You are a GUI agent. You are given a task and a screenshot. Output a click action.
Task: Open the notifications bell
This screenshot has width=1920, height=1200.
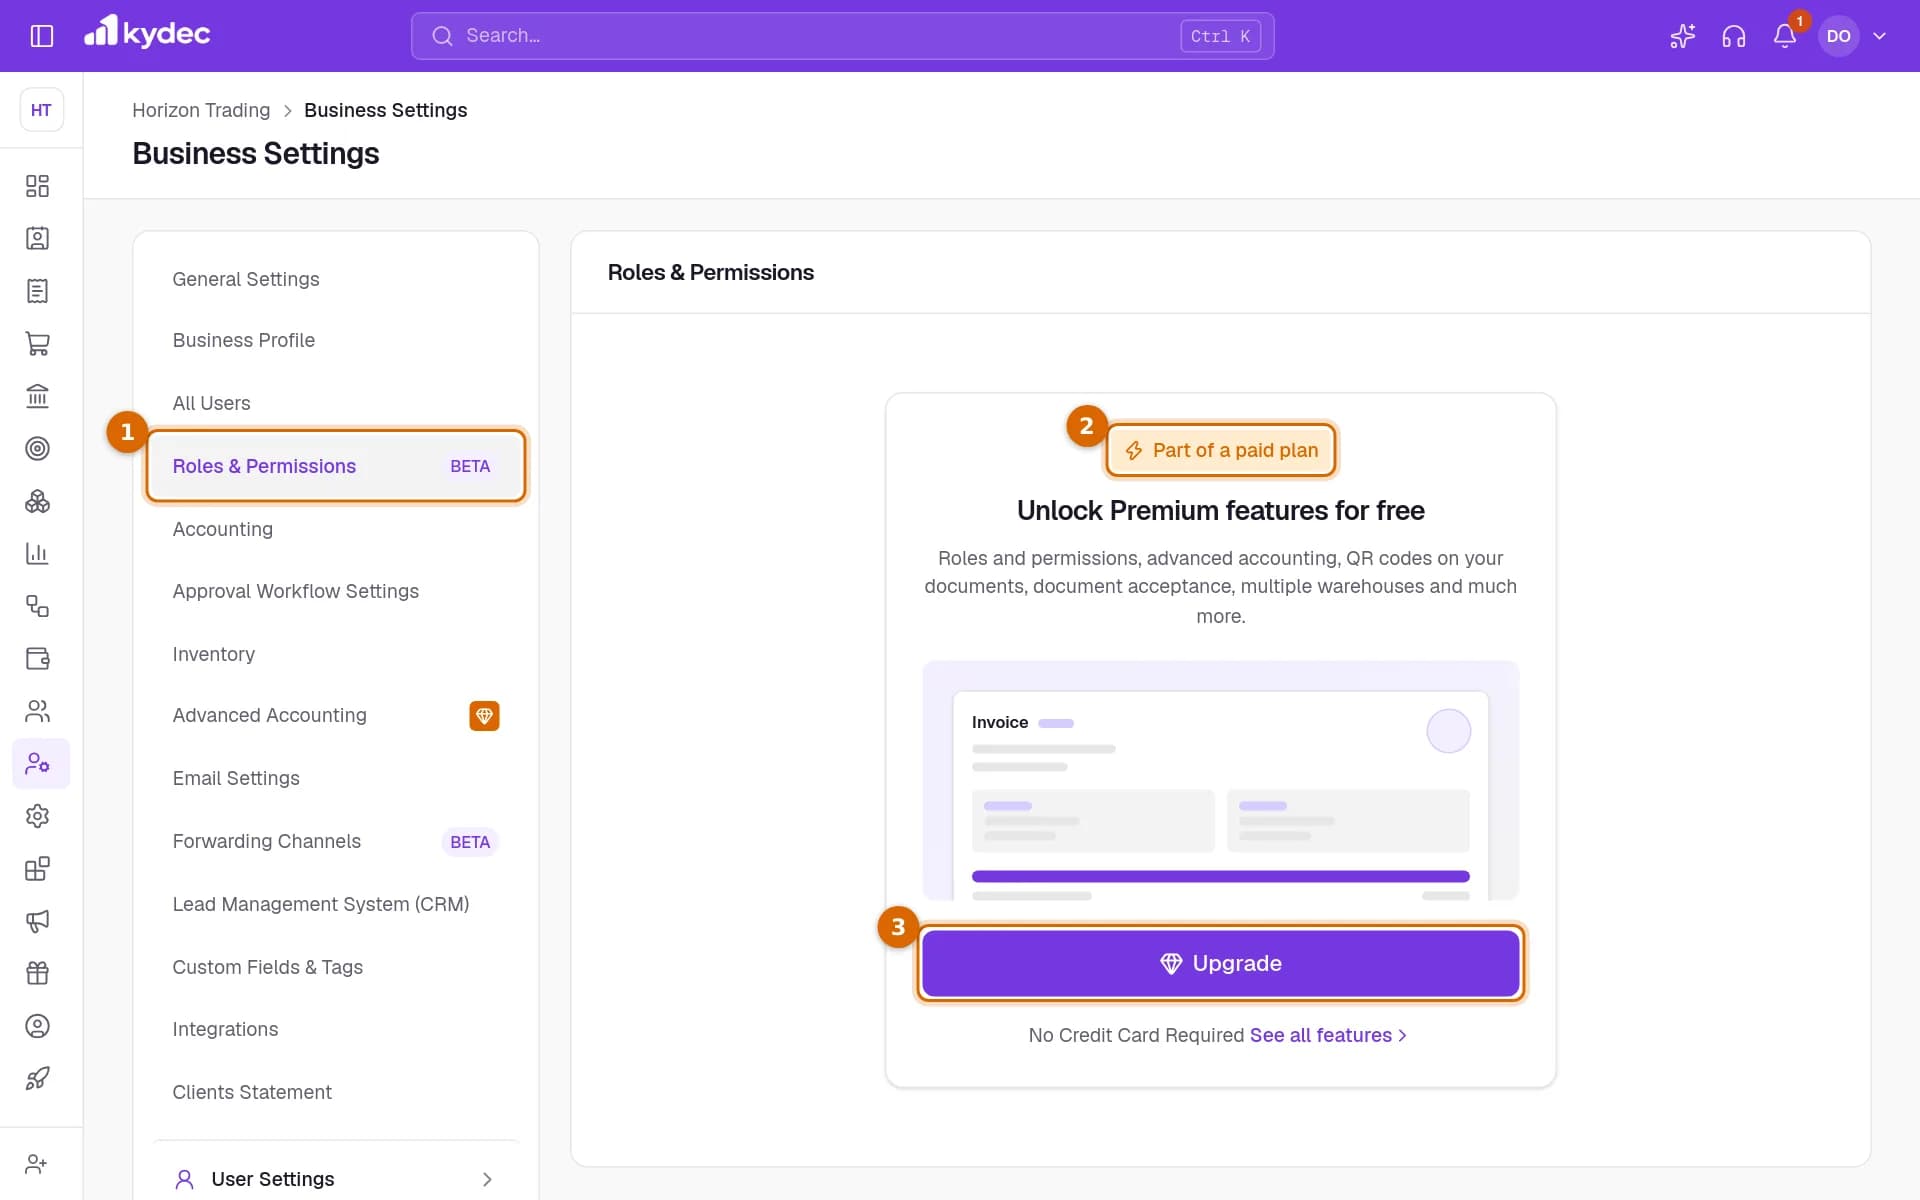click(x=1785, y=36)
